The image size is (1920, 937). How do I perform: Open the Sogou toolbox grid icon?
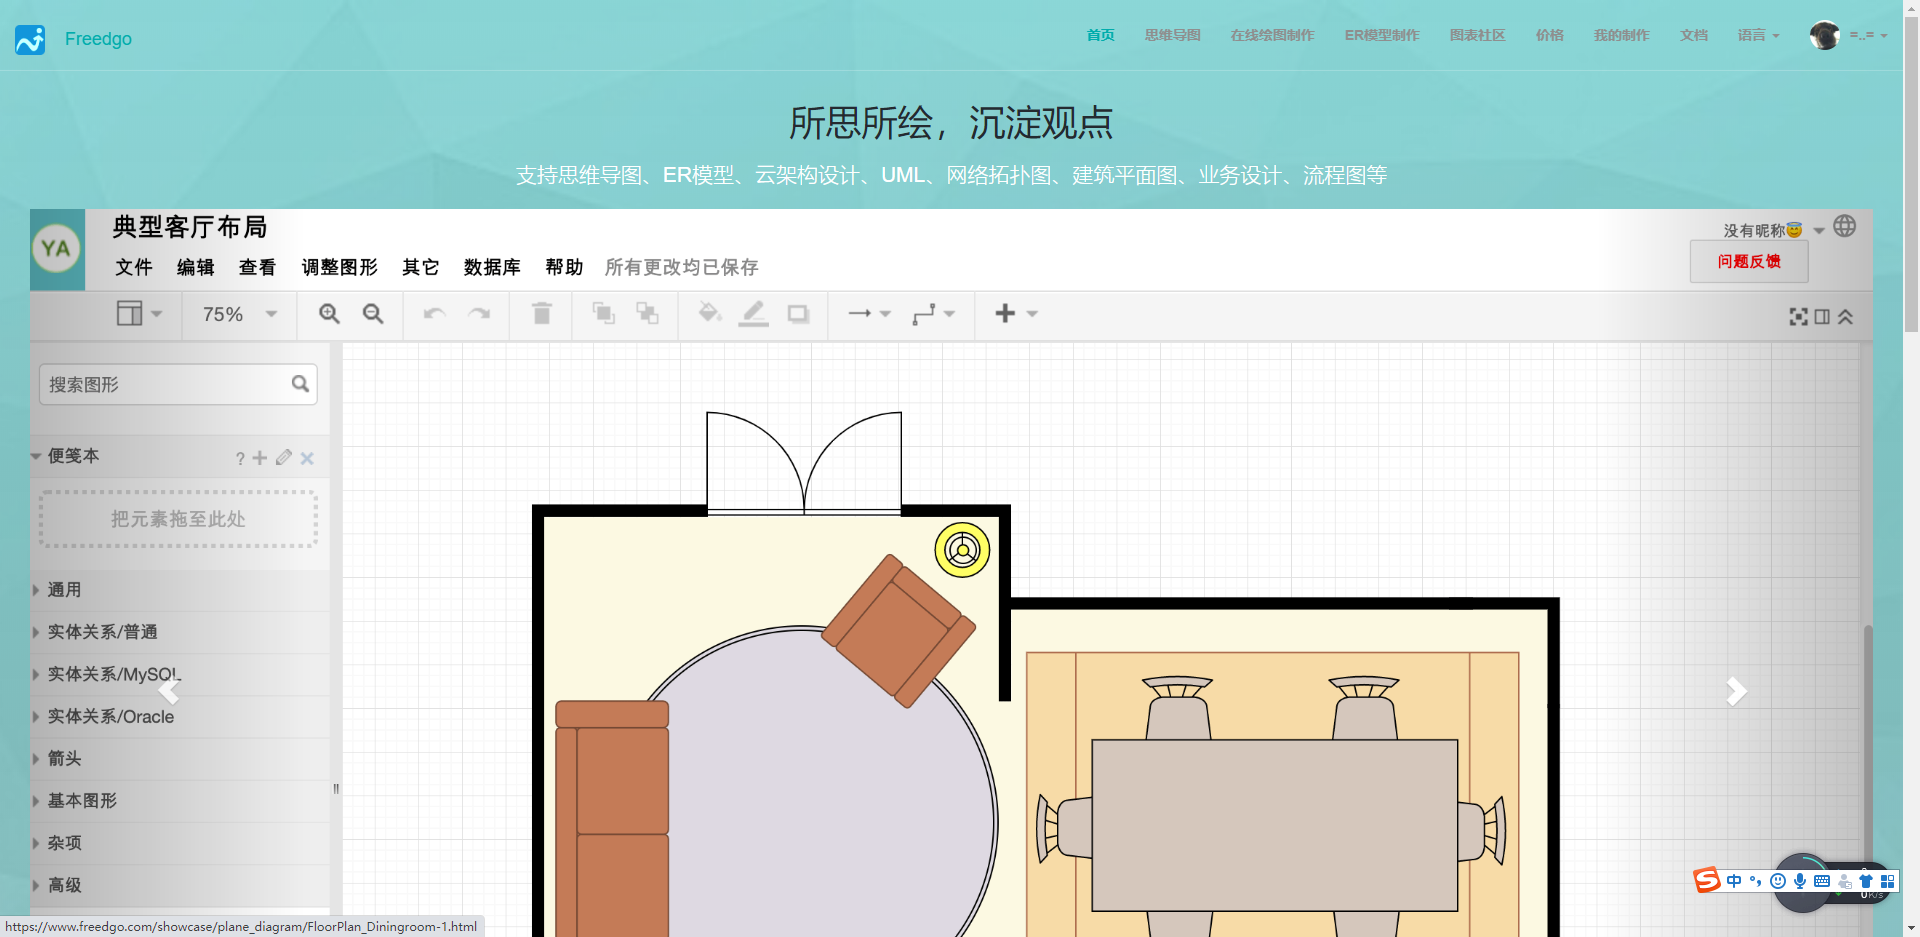point(1888,881)
